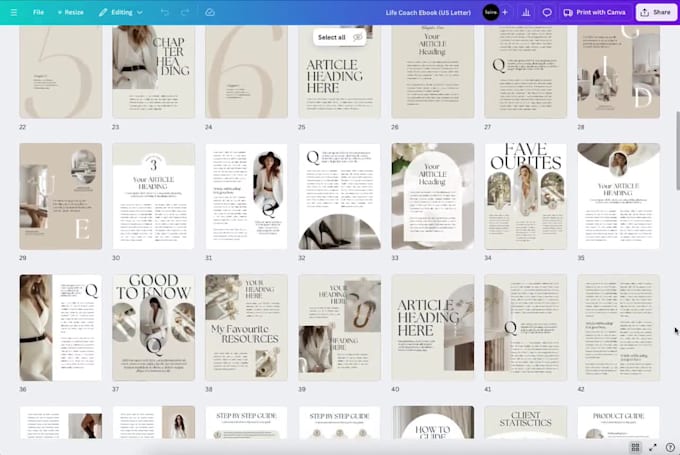This screenshot has height=455, width=680.
Task: Click the Share button
Action: pyautogui.click(x=656, y=12)
